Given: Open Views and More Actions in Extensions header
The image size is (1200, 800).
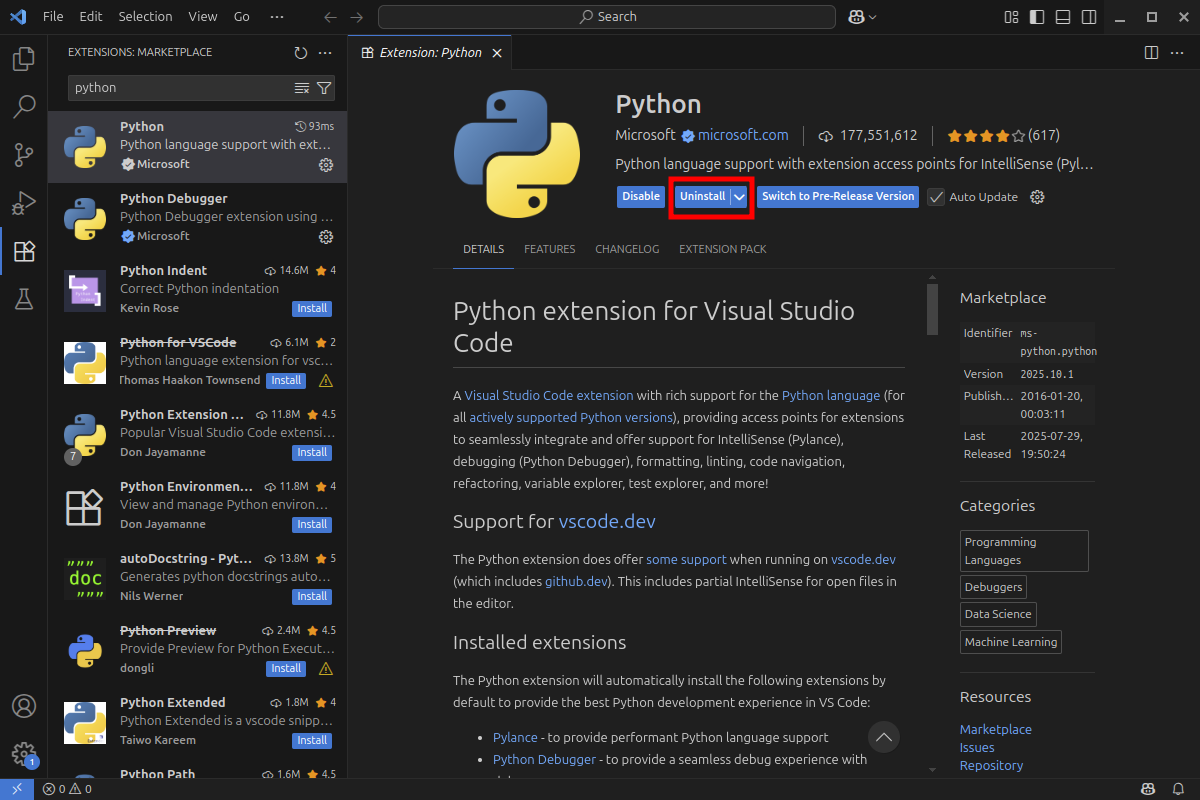Looking at the screenshot, I should click(x=325, y=52).
